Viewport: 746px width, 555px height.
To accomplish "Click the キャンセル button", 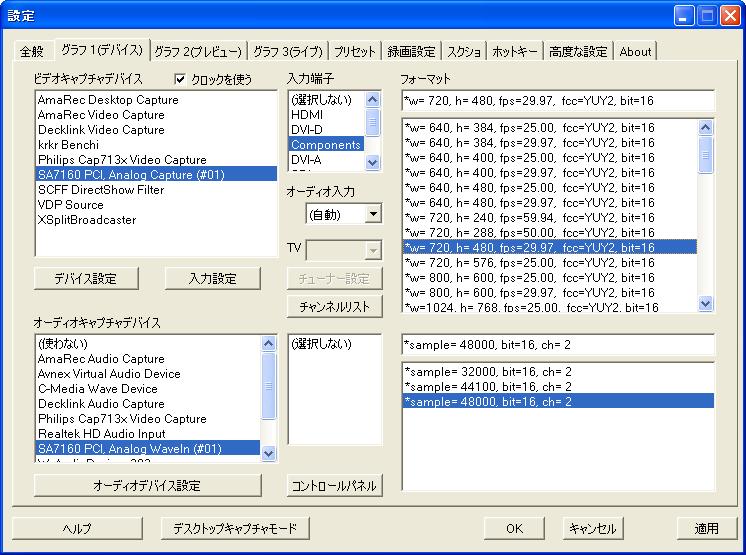I will point(593,528).
